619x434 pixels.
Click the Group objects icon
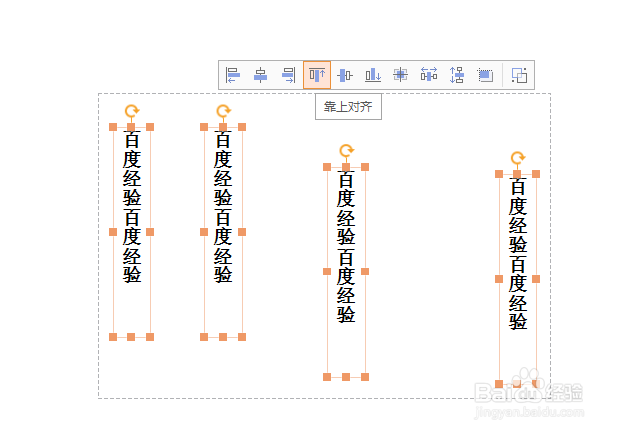click(x=520, y=75)
